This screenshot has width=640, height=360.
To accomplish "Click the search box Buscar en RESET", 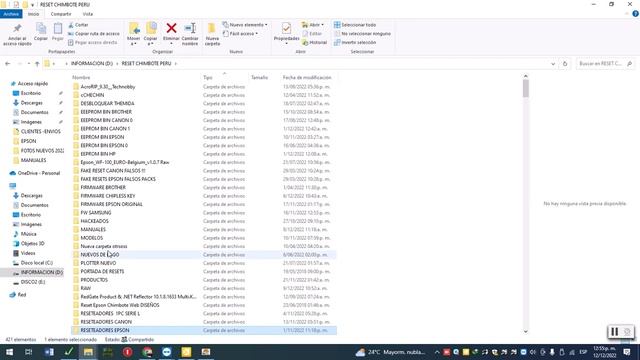I will (x=605, y=64).
